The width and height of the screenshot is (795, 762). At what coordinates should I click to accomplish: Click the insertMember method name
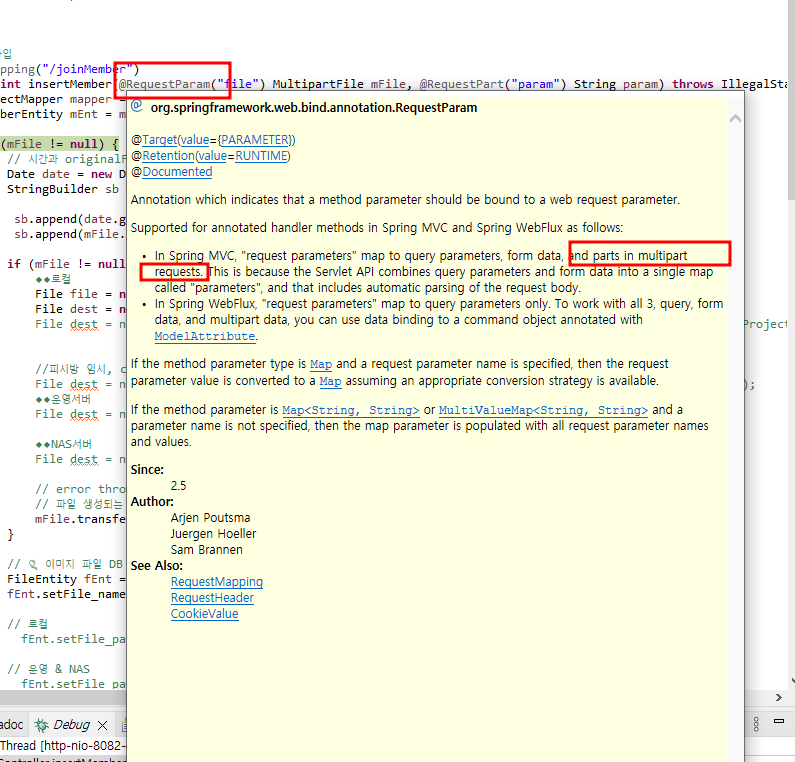click(69, 84)
